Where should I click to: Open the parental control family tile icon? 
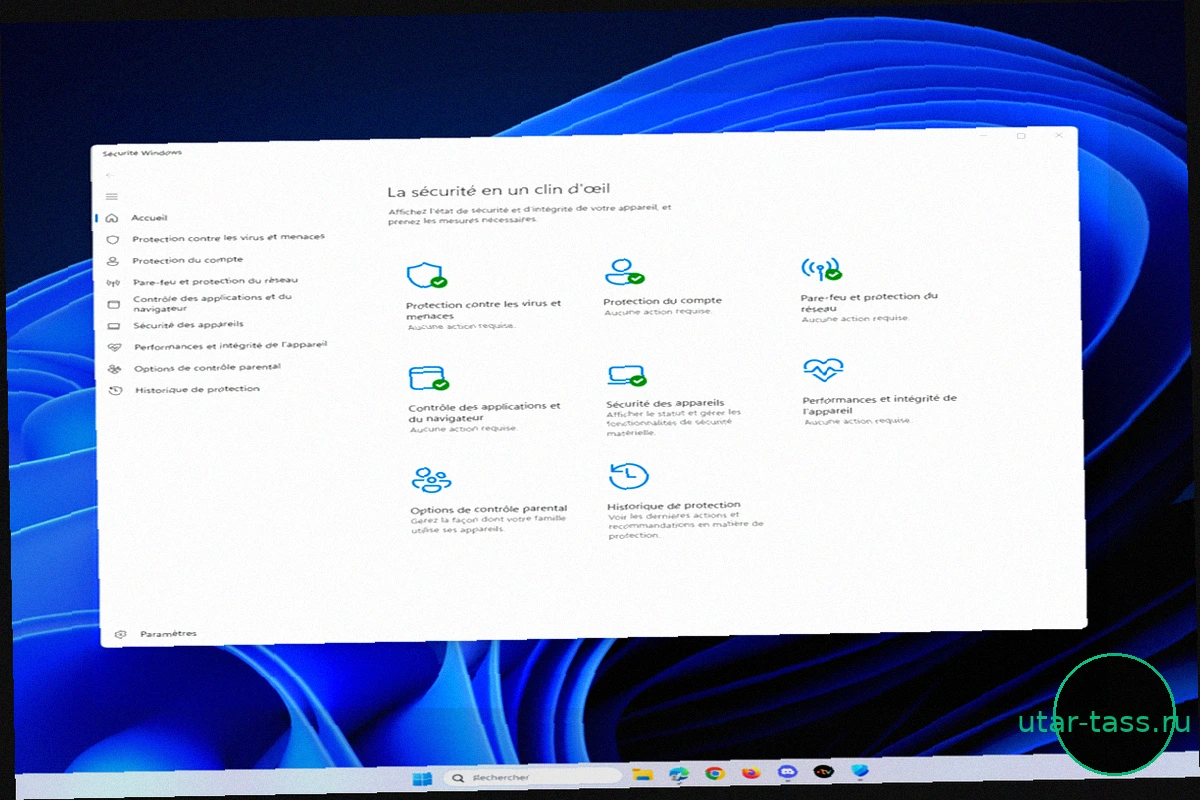pos(430,479)
